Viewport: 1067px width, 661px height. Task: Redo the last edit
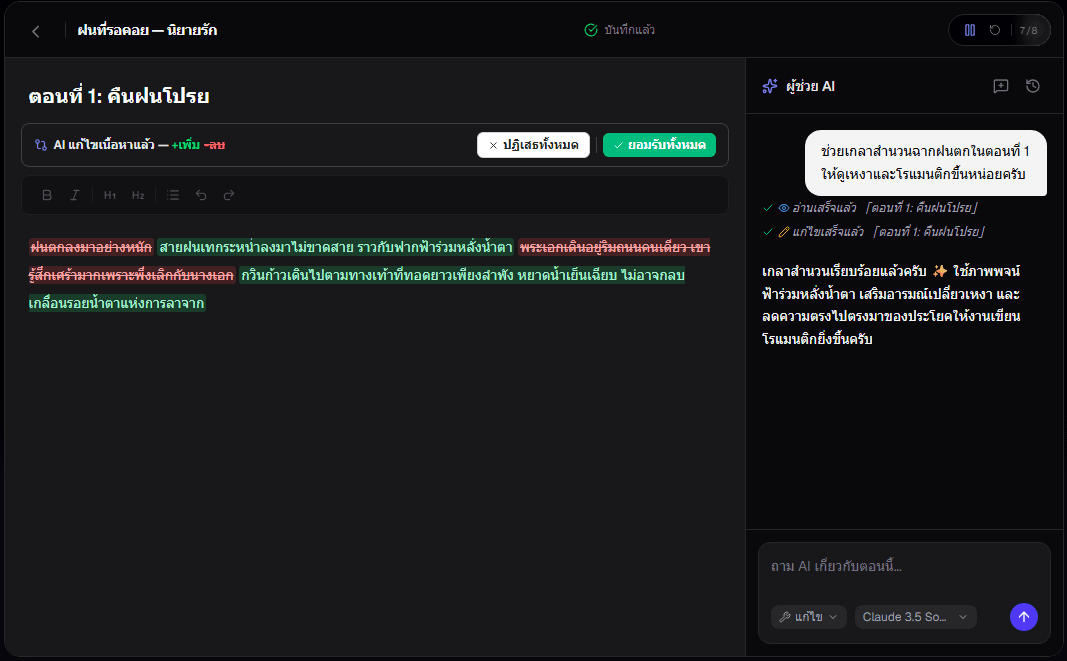pos(229,195)
